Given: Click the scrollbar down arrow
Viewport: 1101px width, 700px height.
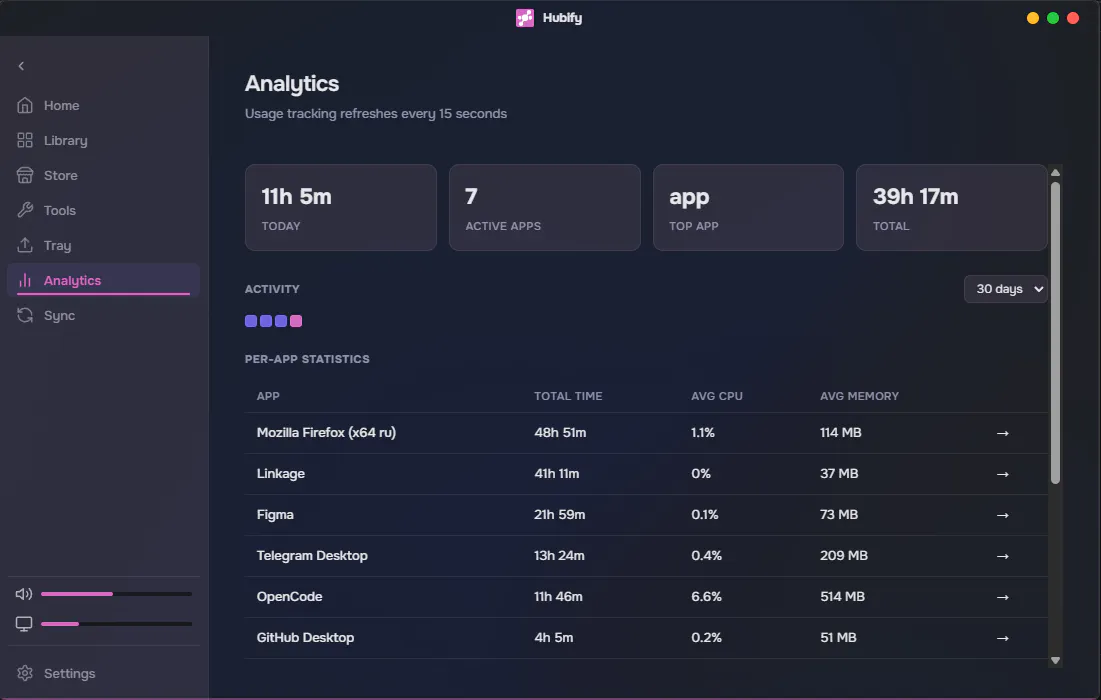Looking at the screenshot, I should (x=1055, y=661).
